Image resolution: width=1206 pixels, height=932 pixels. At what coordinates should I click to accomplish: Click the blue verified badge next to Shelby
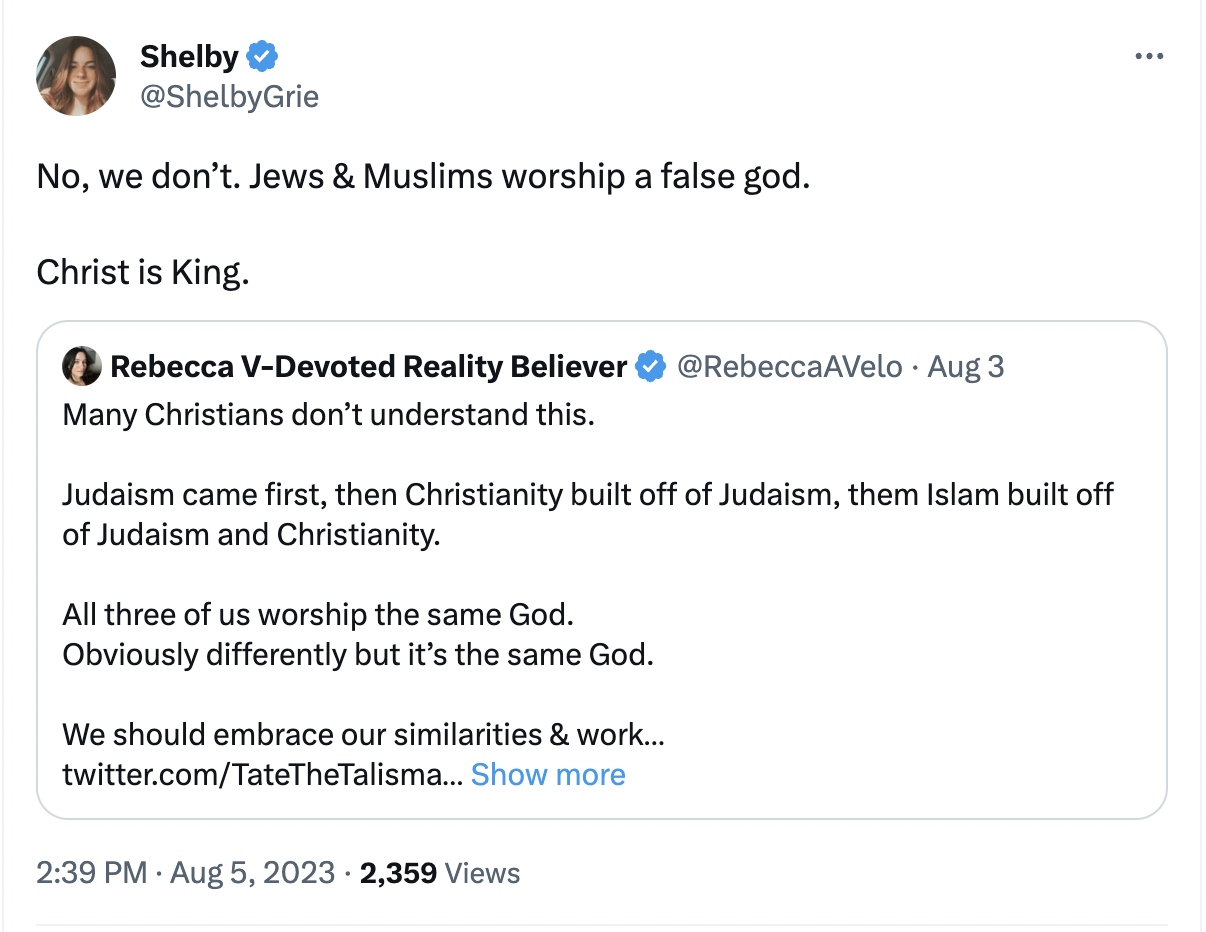pyautogui.click(x=261, y=57)
